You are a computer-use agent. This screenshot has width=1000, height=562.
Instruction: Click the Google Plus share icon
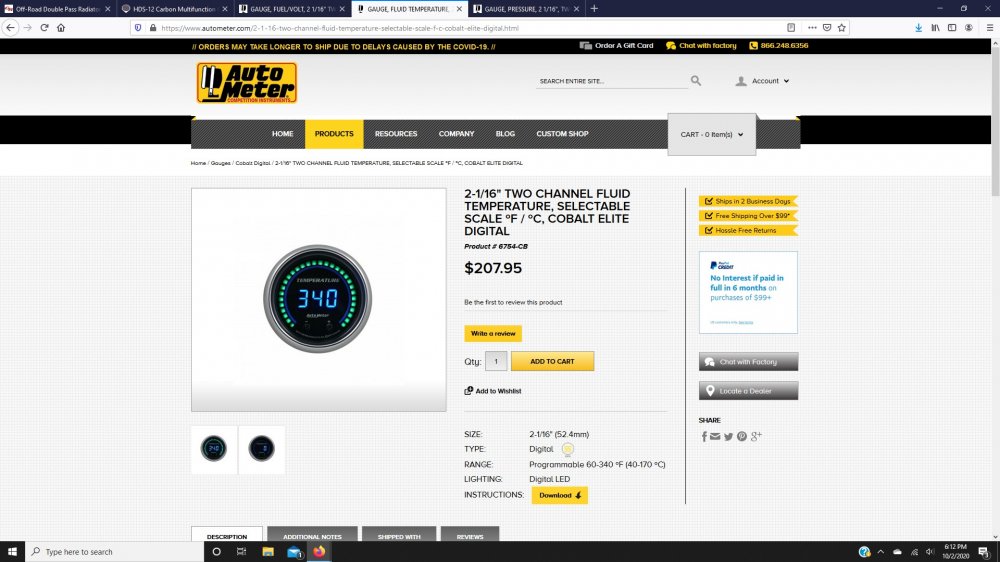pyautogui.click(x=756, y=436)
